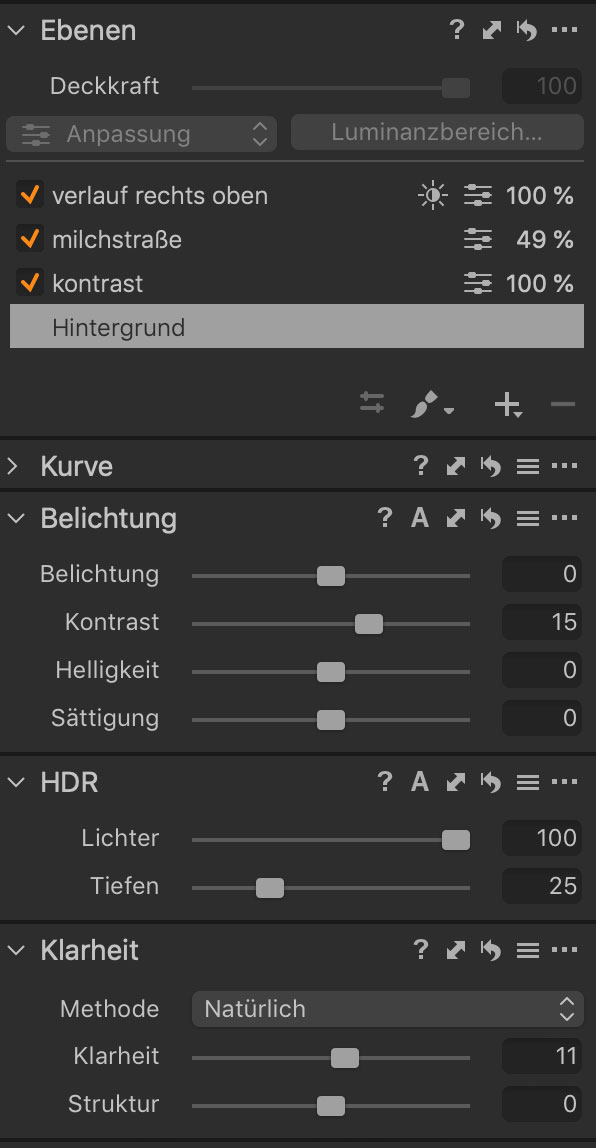Select the milchstraße layer name
This screenshot has width=596, height=1148.
click(x=117, y=239)
